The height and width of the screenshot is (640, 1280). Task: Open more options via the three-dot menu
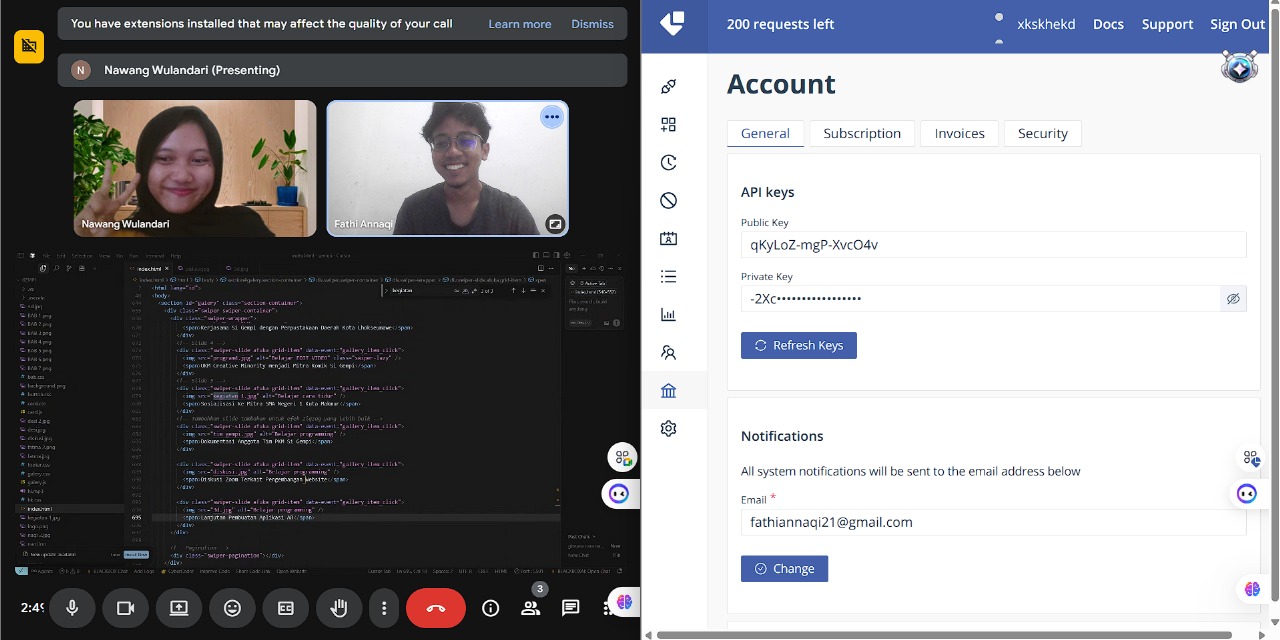pyautogui.click(x=384, y=607)
